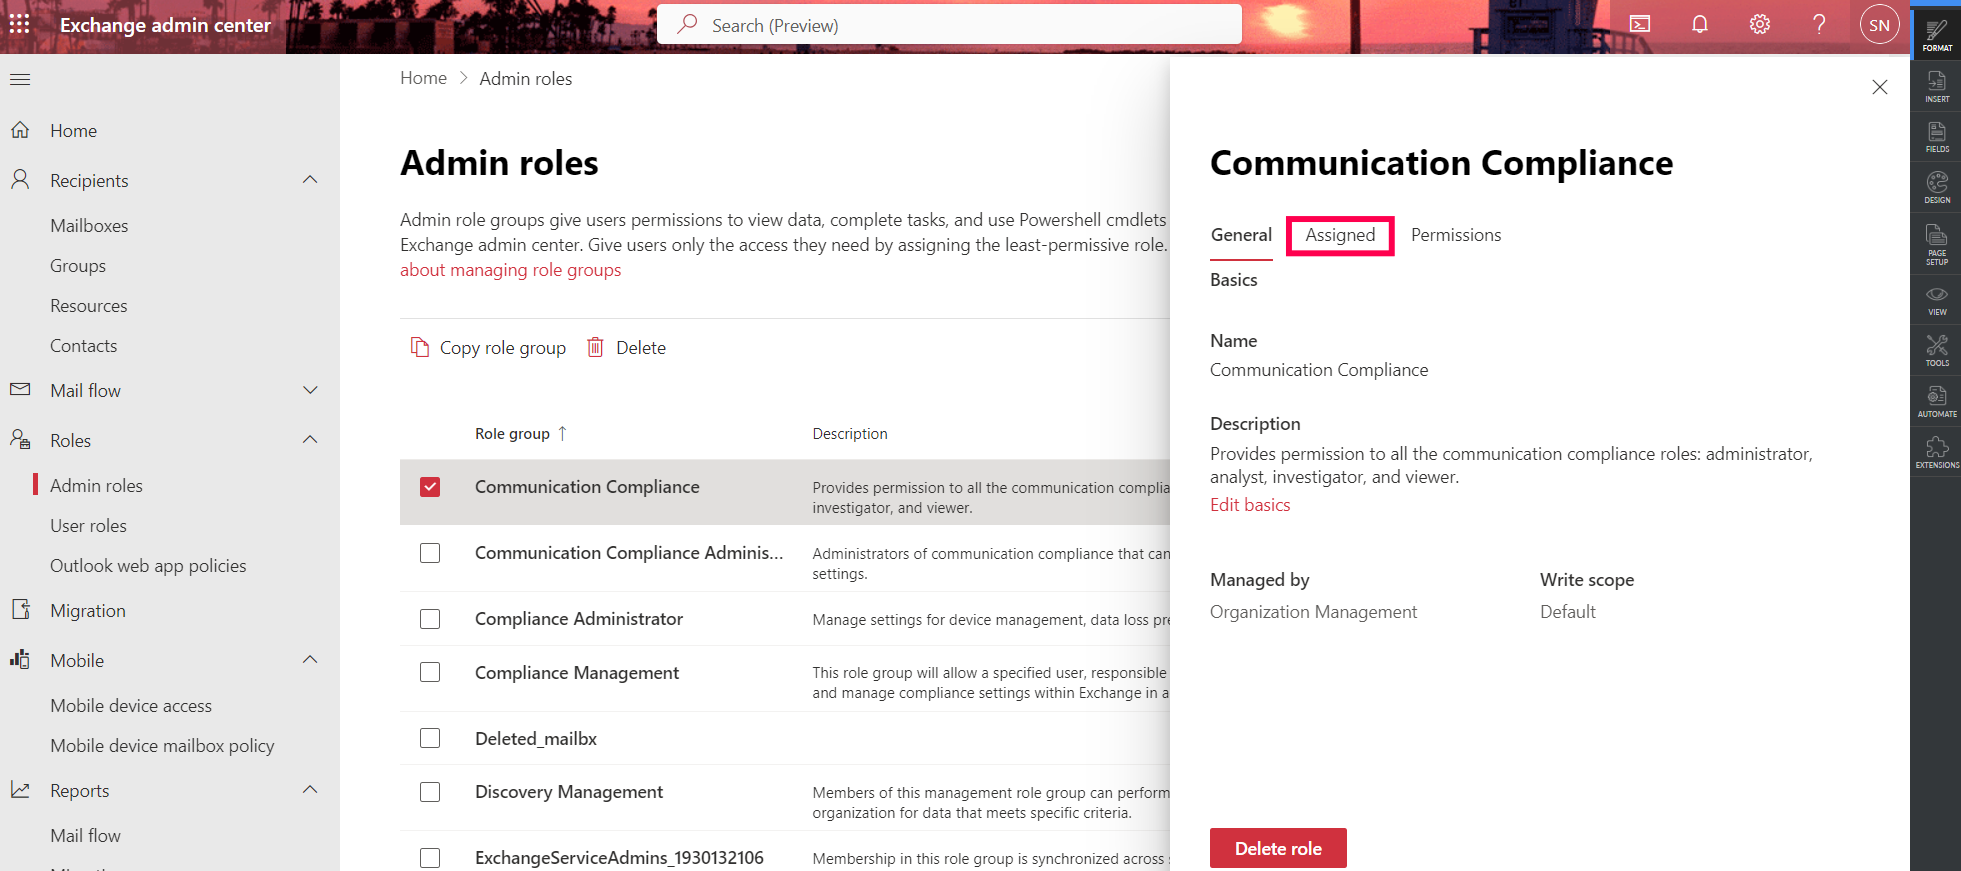
Task: Open Mailboxes in the sidebar
Action: (89, 226)
